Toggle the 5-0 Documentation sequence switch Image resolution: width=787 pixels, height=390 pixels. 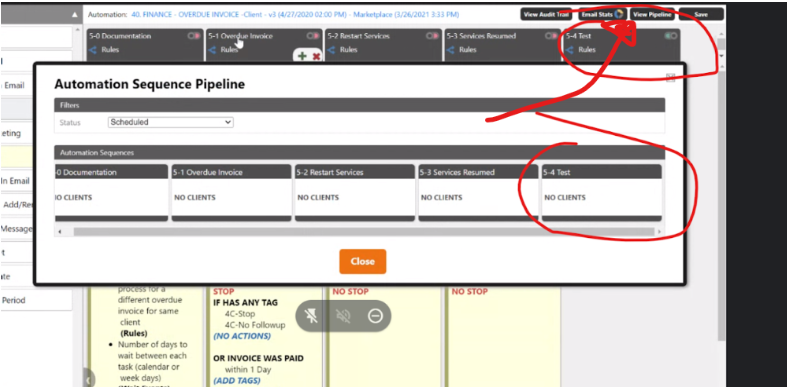(194, 36)
